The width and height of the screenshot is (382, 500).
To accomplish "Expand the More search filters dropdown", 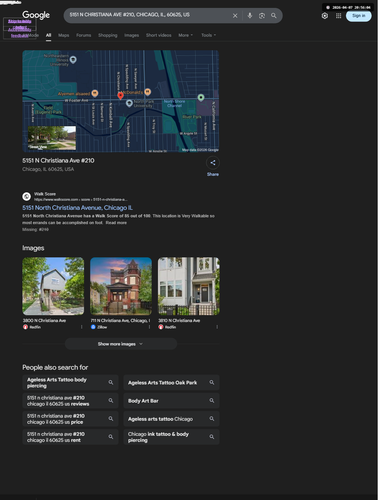I will tap(187, 35).
